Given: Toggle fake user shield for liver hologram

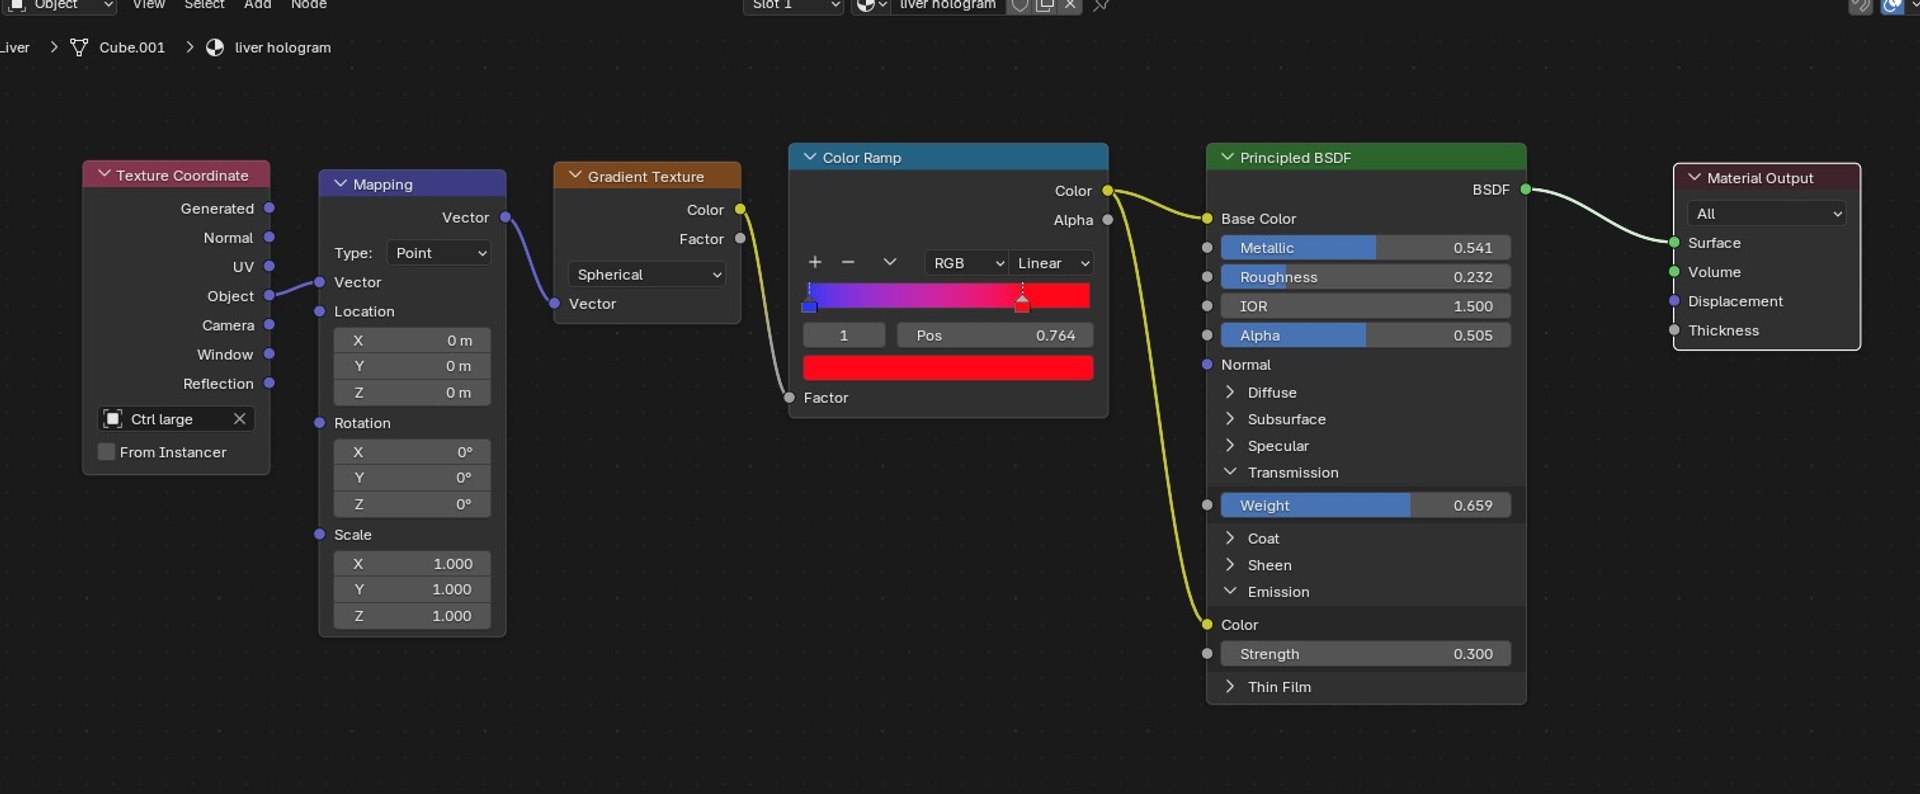Looking at the screenshot, I should [1019, 5].
